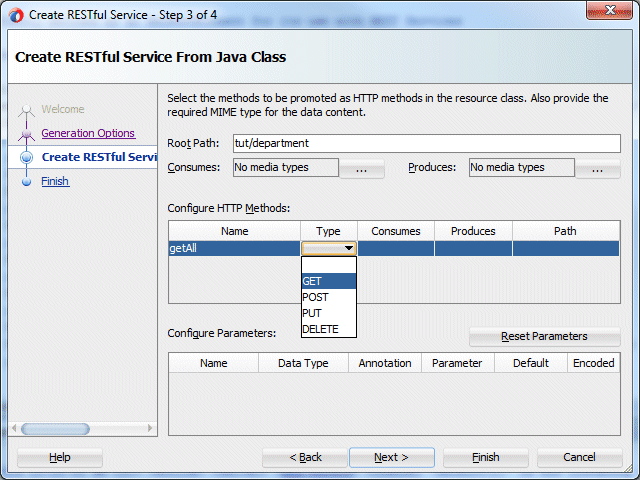
Task: Choose DELETE from the Type dropdown
Action: (329, 329)
